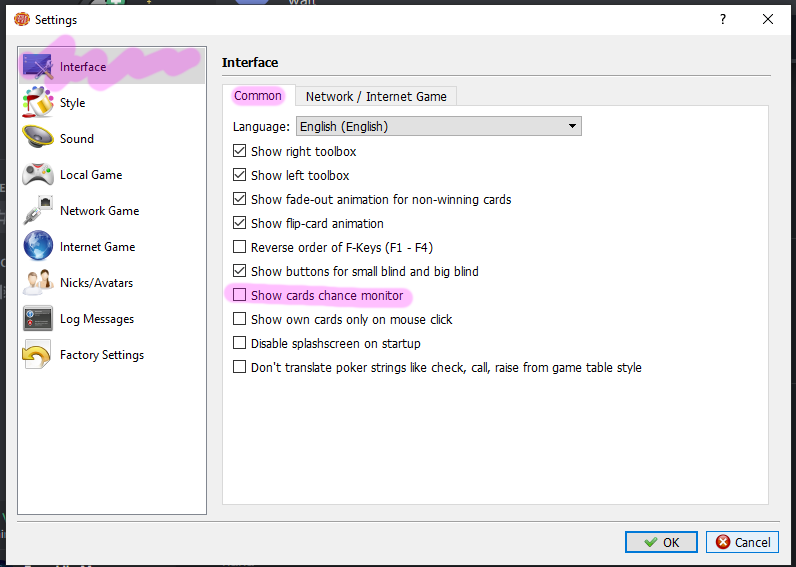Open the Language dropdown
Image resolution: width=796 pixels, height=567 pixels.
[438, 127]
